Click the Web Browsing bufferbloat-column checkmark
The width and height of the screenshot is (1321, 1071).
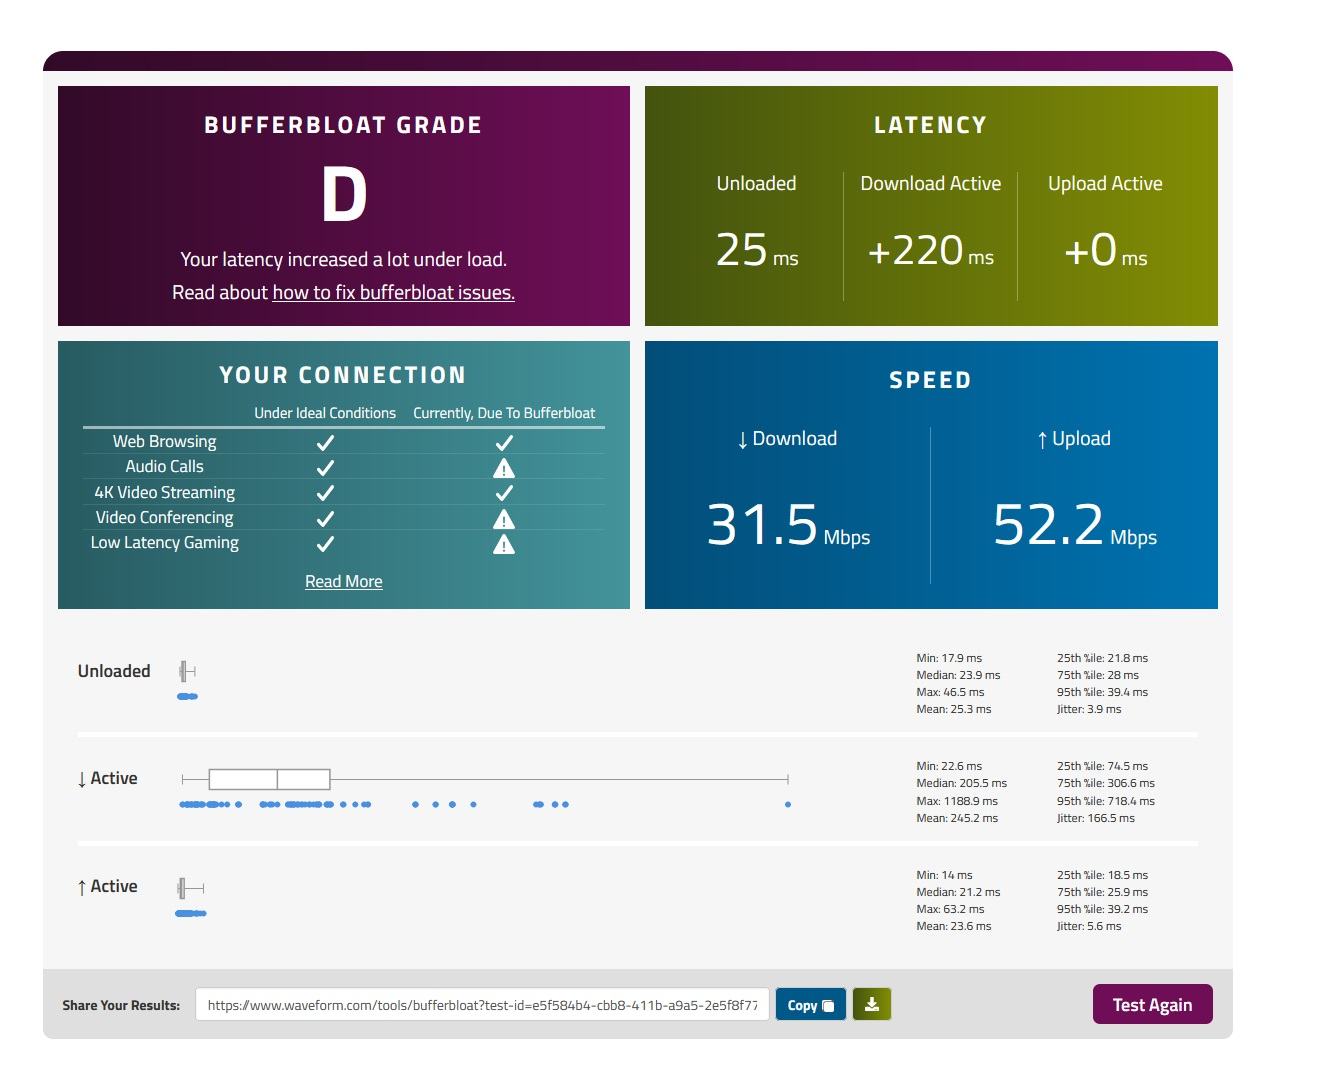coord(504,442)
